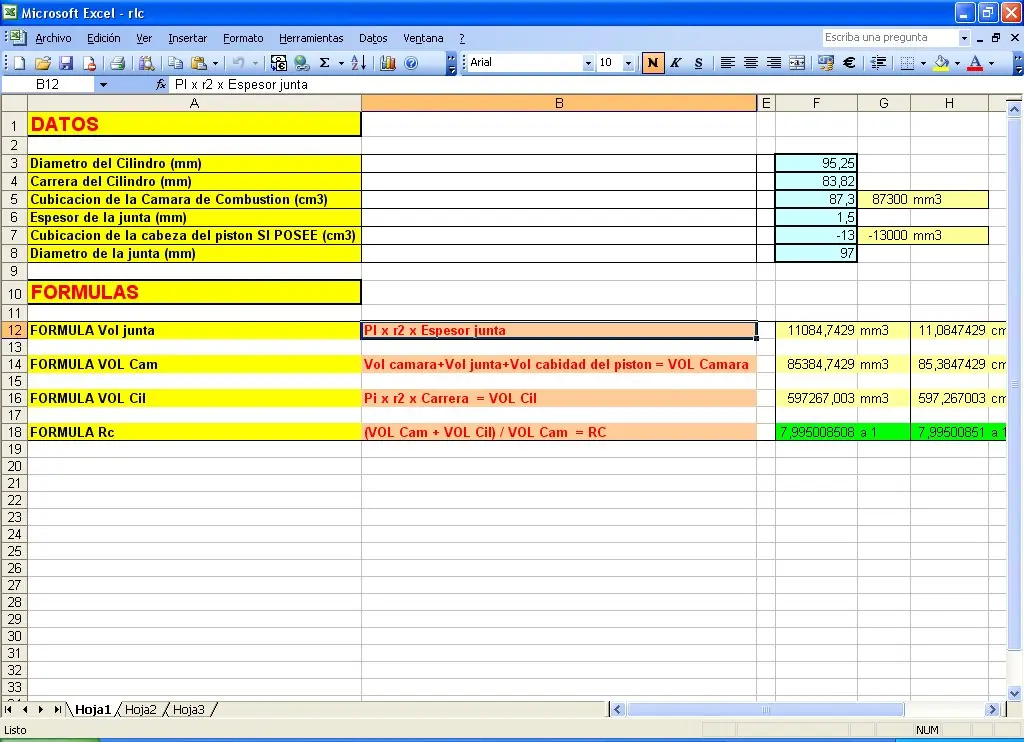Switch to the Hoja2 sheet tab
The height and width of the screenshot is (742, 1024).
[x=140, y=709]
